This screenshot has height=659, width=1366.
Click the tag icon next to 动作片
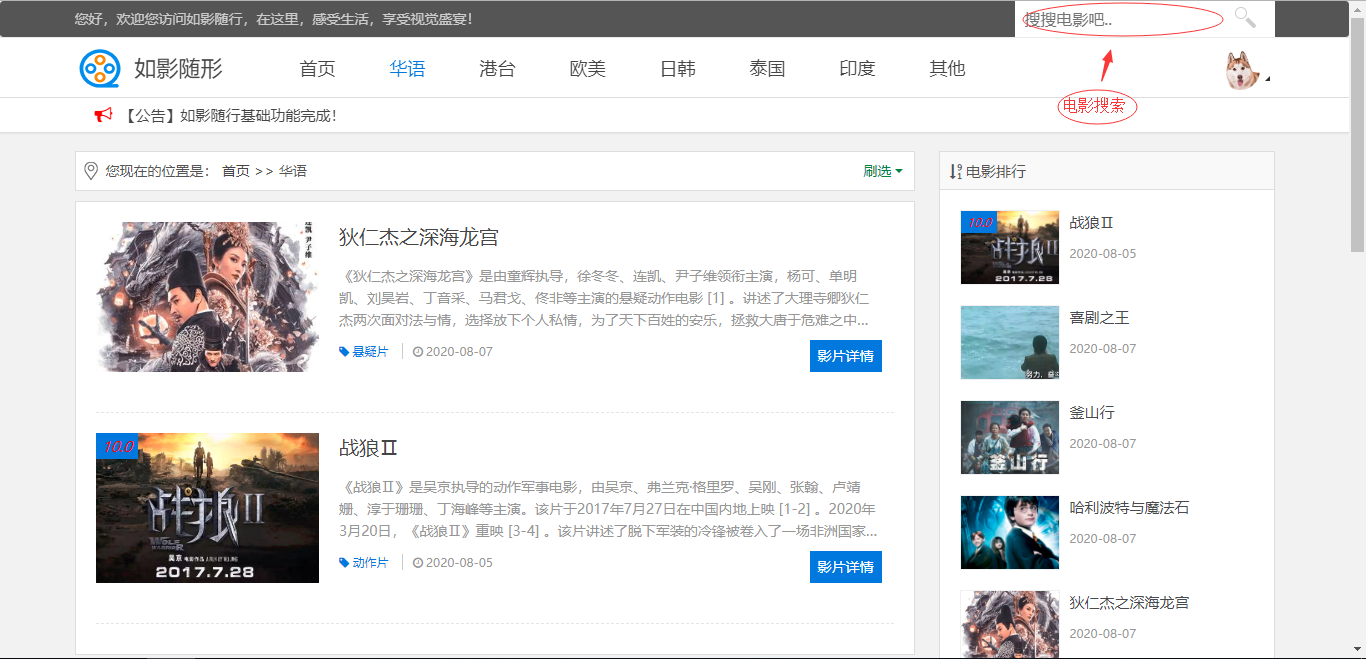click(344, 563)
